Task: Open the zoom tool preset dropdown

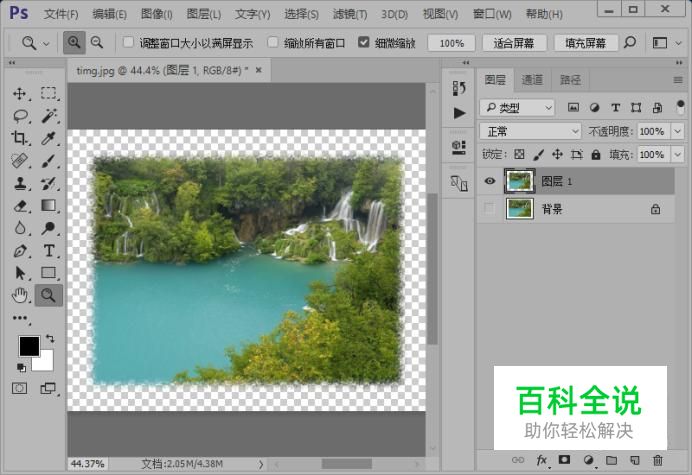Action: click(x=46, y=43)
